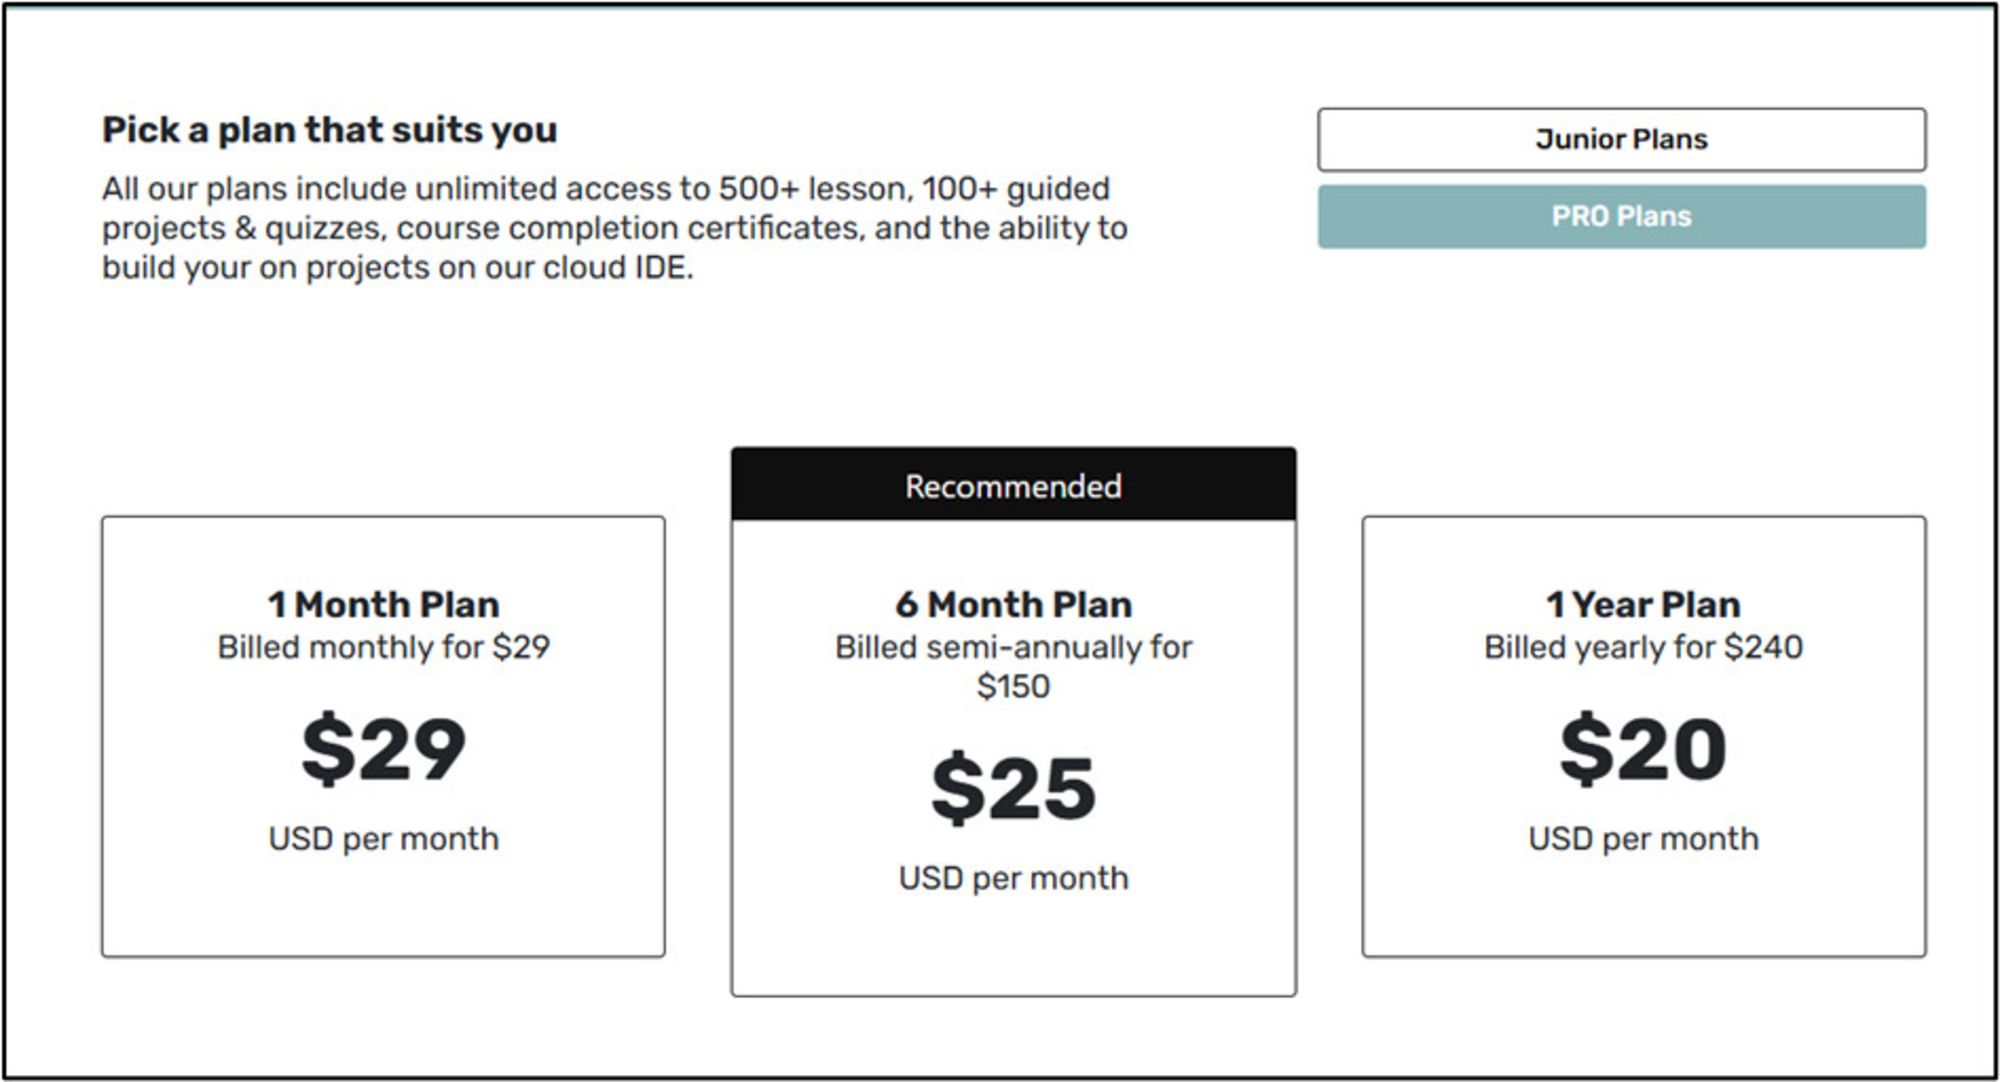The height and width of the screenshot is (1082, 2000).
Task: Click the black Recommended banner
Action: point(1013,486)
